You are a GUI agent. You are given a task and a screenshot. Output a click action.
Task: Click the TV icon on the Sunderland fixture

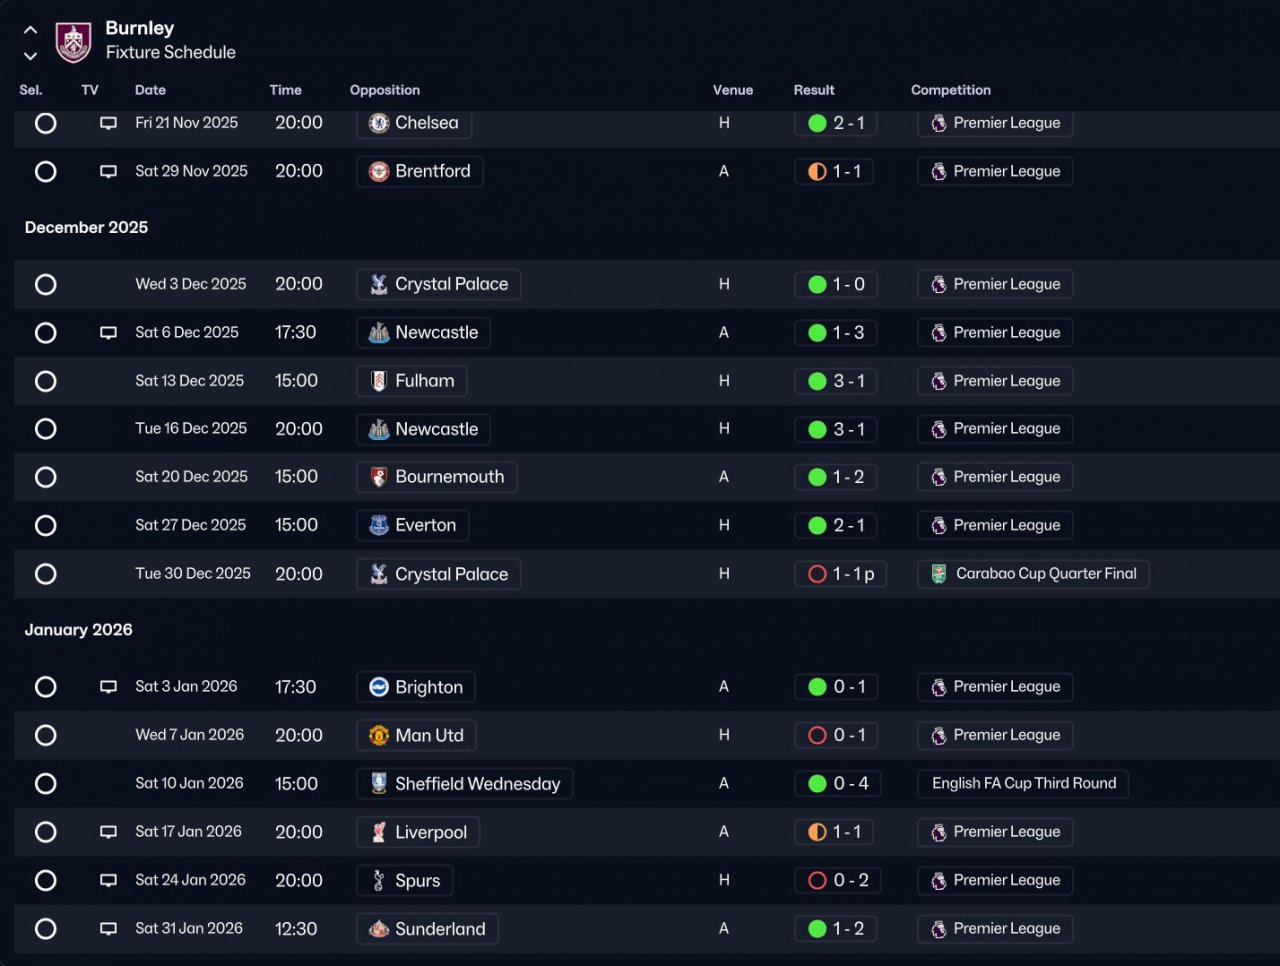point(108,929)
